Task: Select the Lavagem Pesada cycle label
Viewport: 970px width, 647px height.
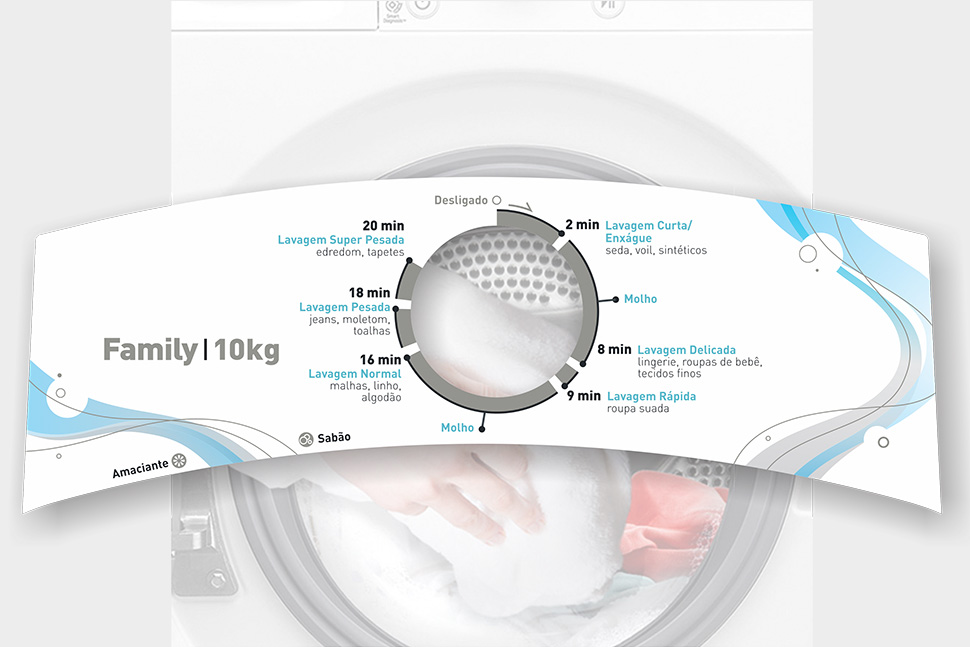Action: pos(350,307)
